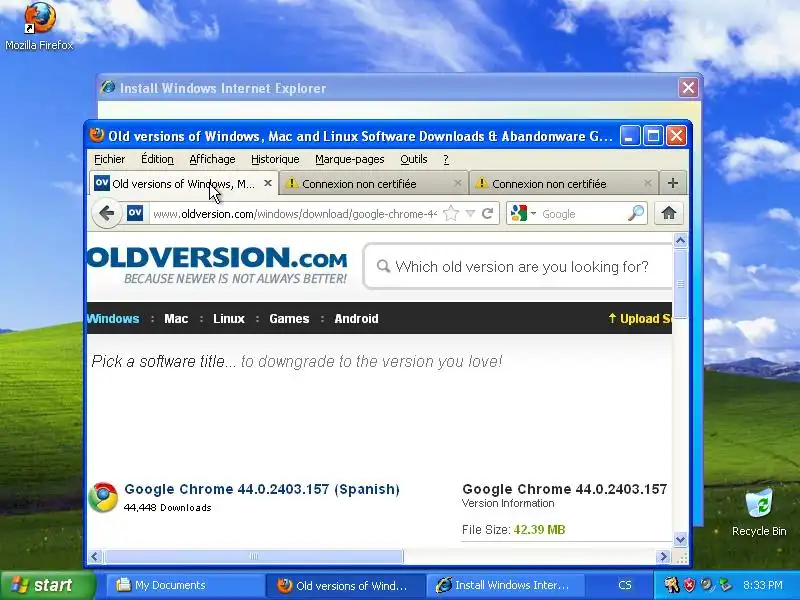Open the Fichier menu
The image size is (800, 600).
(x=110, y=159)
